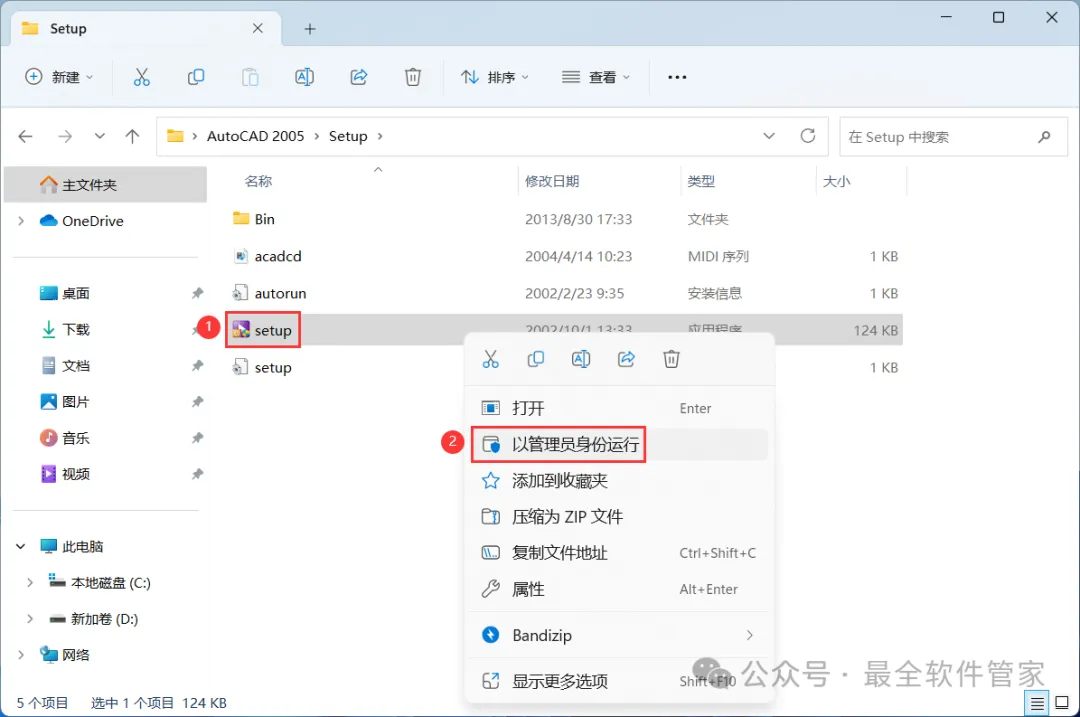Show recent locations dropdown arrow
Screen dimensions: 1080x717
point(100,136)
